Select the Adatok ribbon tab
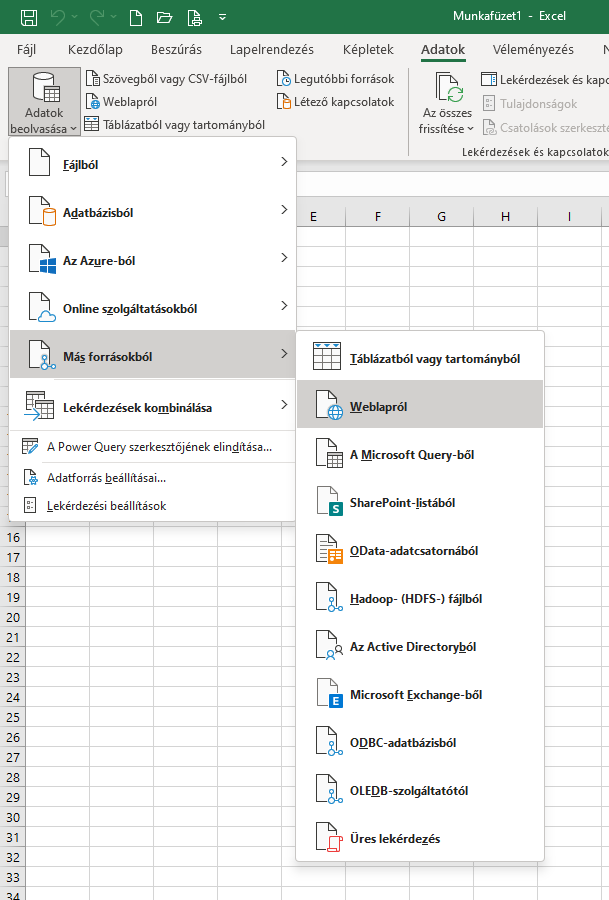The image size is (609, 900). [x=443, y=50]
